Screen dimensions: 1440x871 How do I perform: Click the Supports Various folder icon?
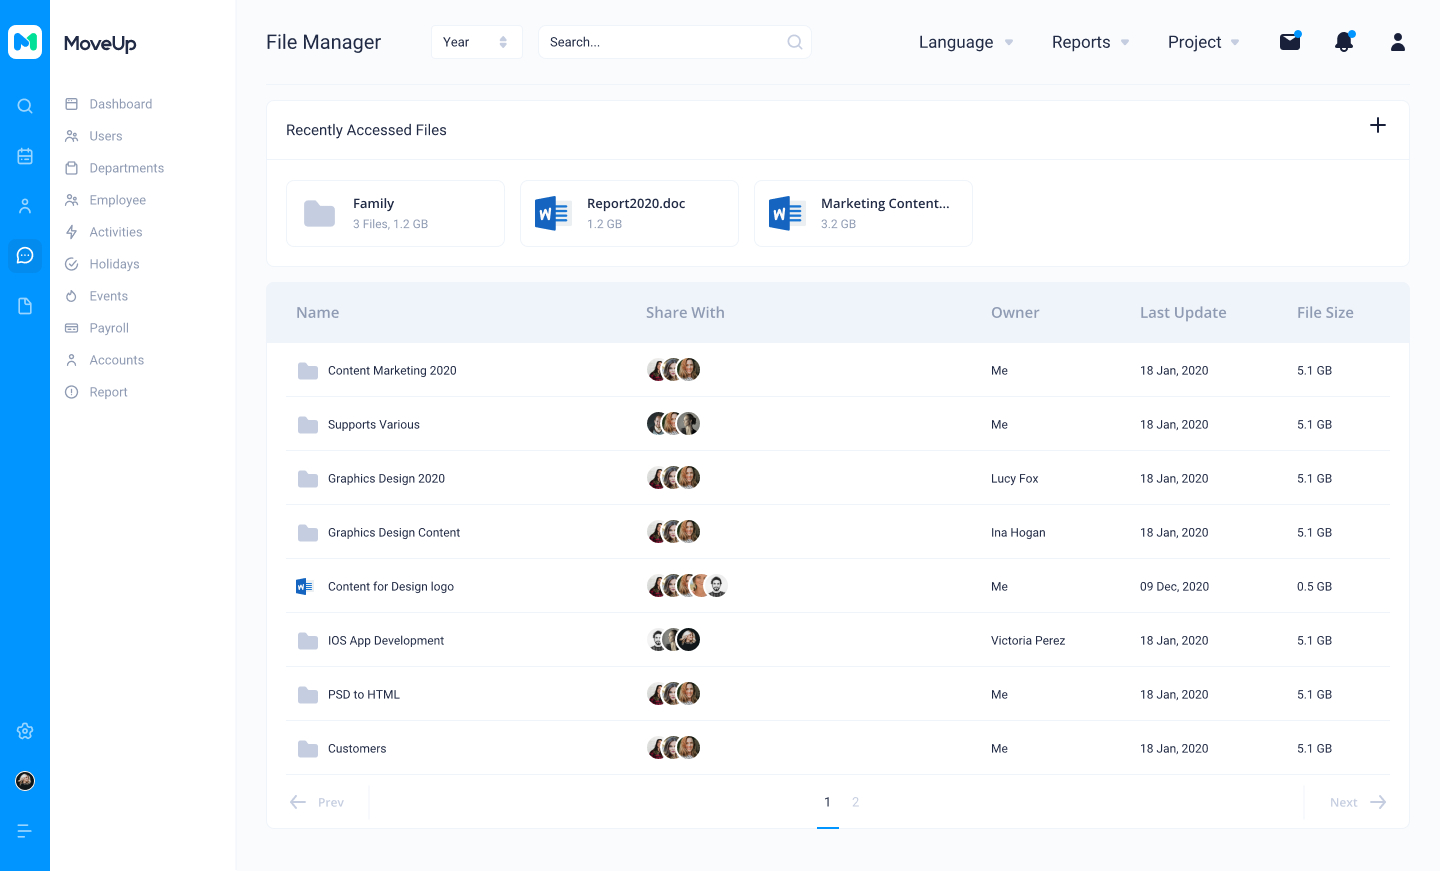click(x=308, y=425)
